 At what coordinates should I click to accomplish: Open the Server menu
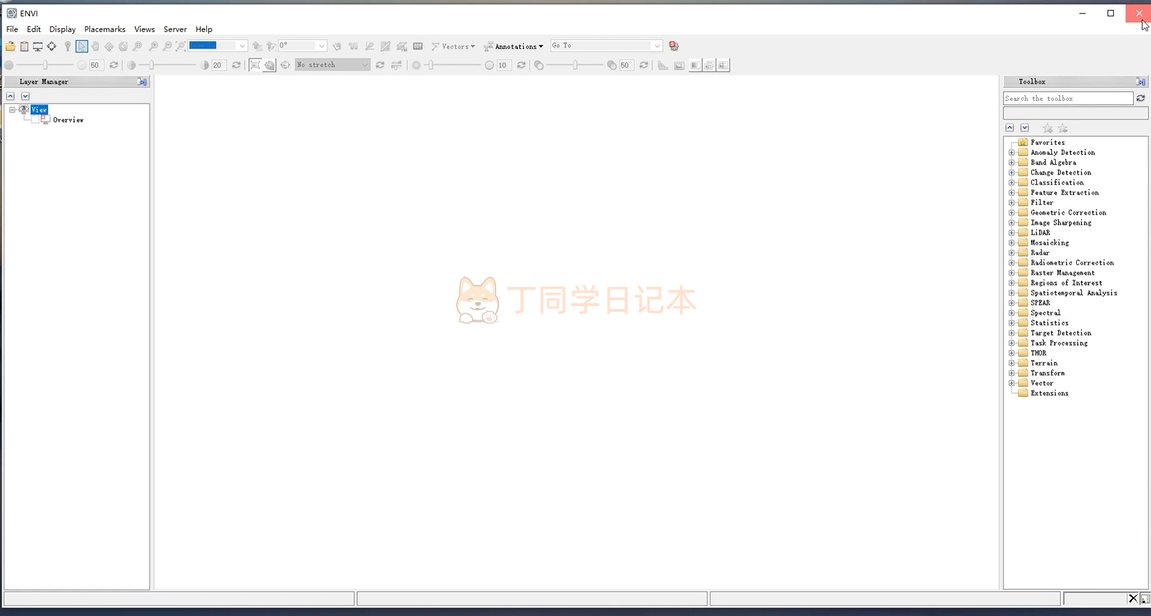[175, 29]
